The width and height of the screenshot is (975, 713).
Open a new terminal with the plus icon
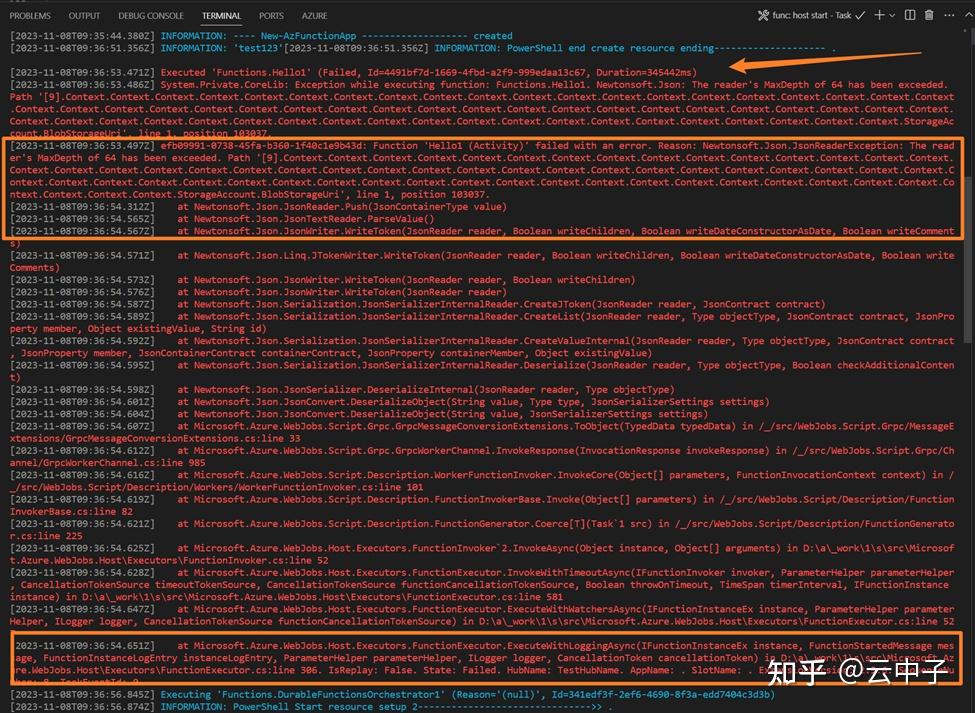879,15
